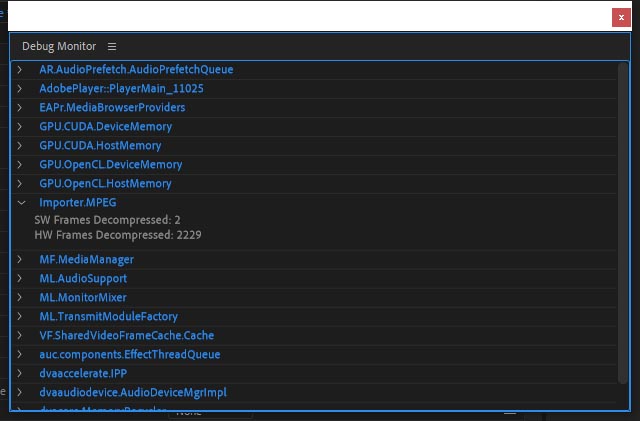Image resolution: width=640 pixels, height=421 pixels.
Task: Select the auc.components.EffectThreadQueue entry
Action: (130, 354)
